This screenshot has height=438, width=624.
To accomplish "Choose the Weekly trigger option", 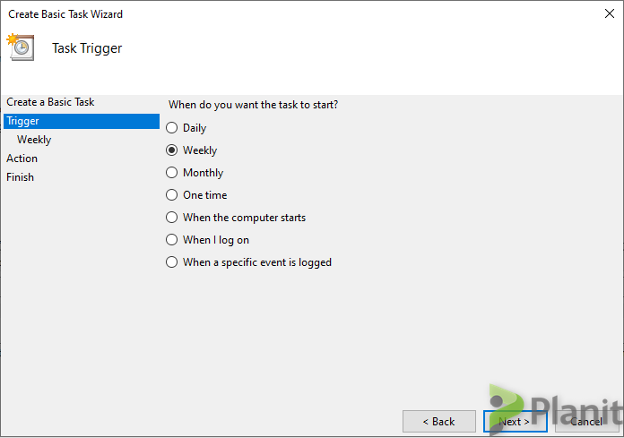I will 172,150.
